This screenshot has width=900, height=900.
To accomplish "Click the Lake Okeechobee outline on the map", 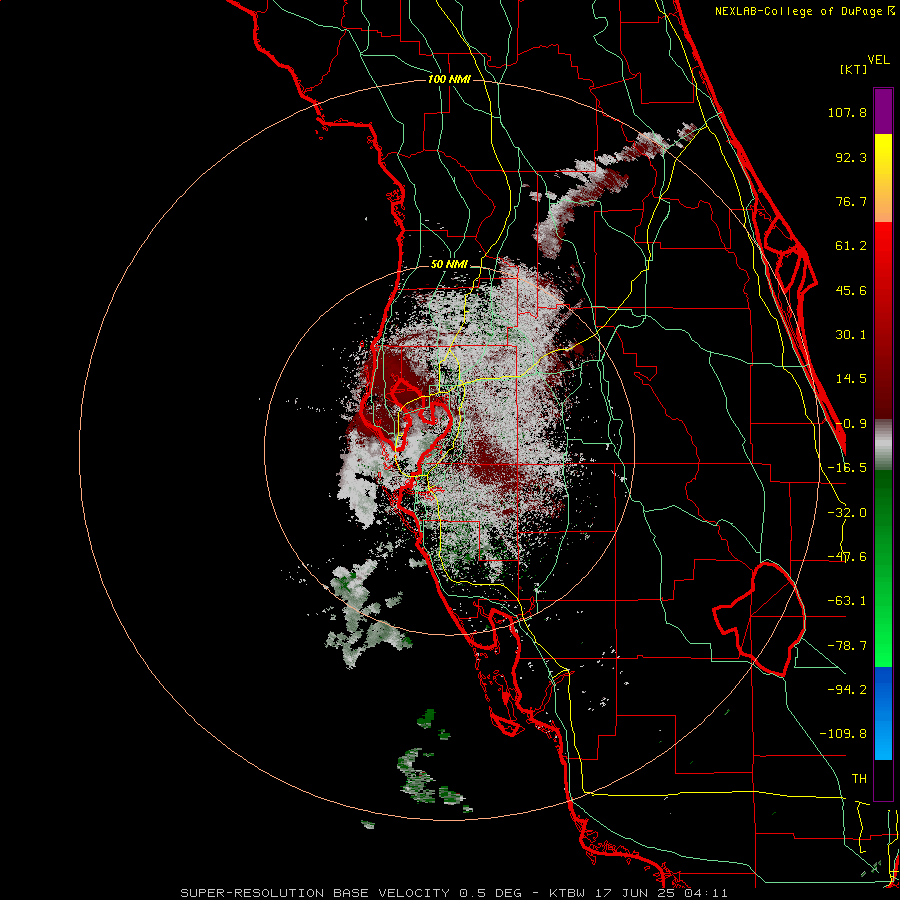I will click(759, 619).
